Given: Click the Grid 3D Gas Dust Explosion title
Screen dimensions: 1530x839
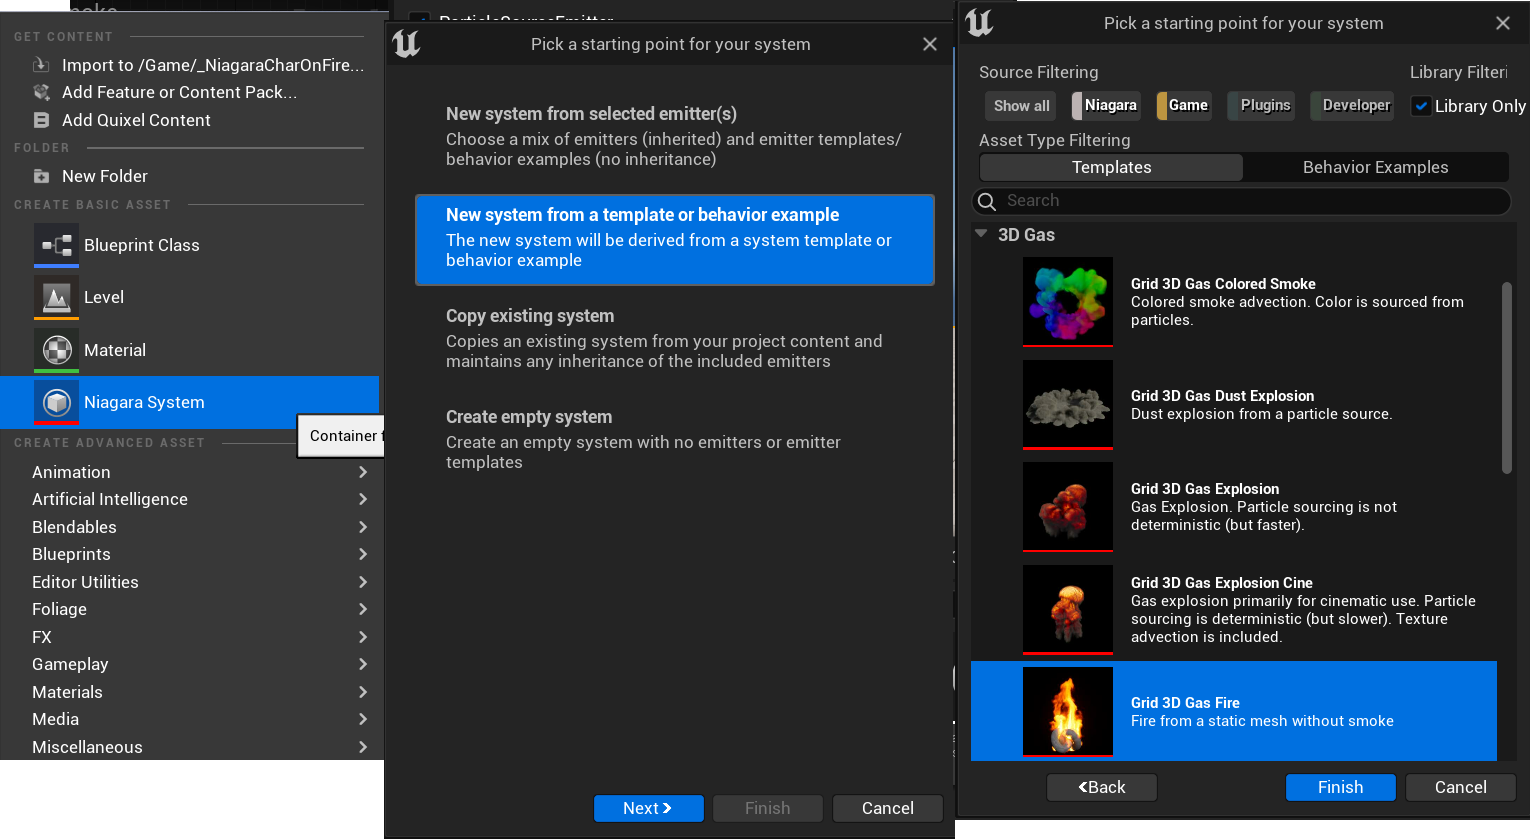Looking at the screenshot, I should [x=1222, y=396].
